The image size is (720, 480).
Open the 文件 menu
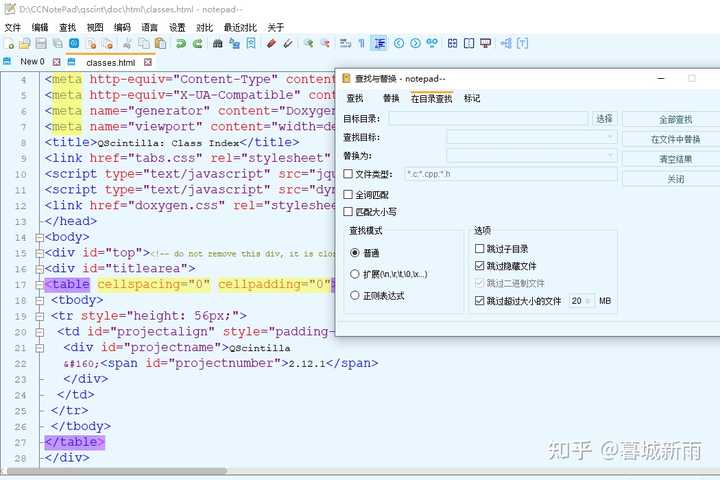(x=13, y=28)
